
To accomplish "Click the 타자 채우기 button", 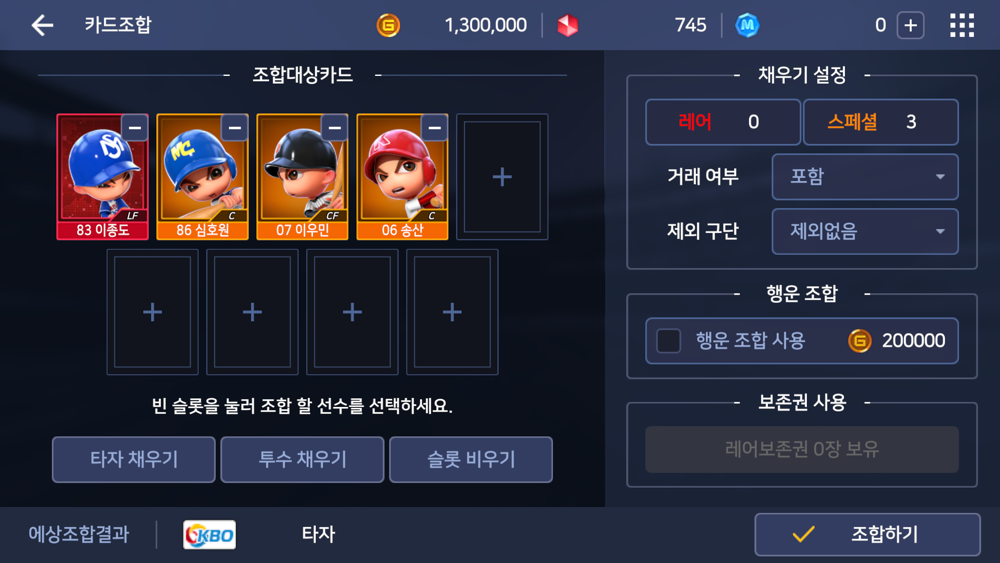I will point(134,459).
